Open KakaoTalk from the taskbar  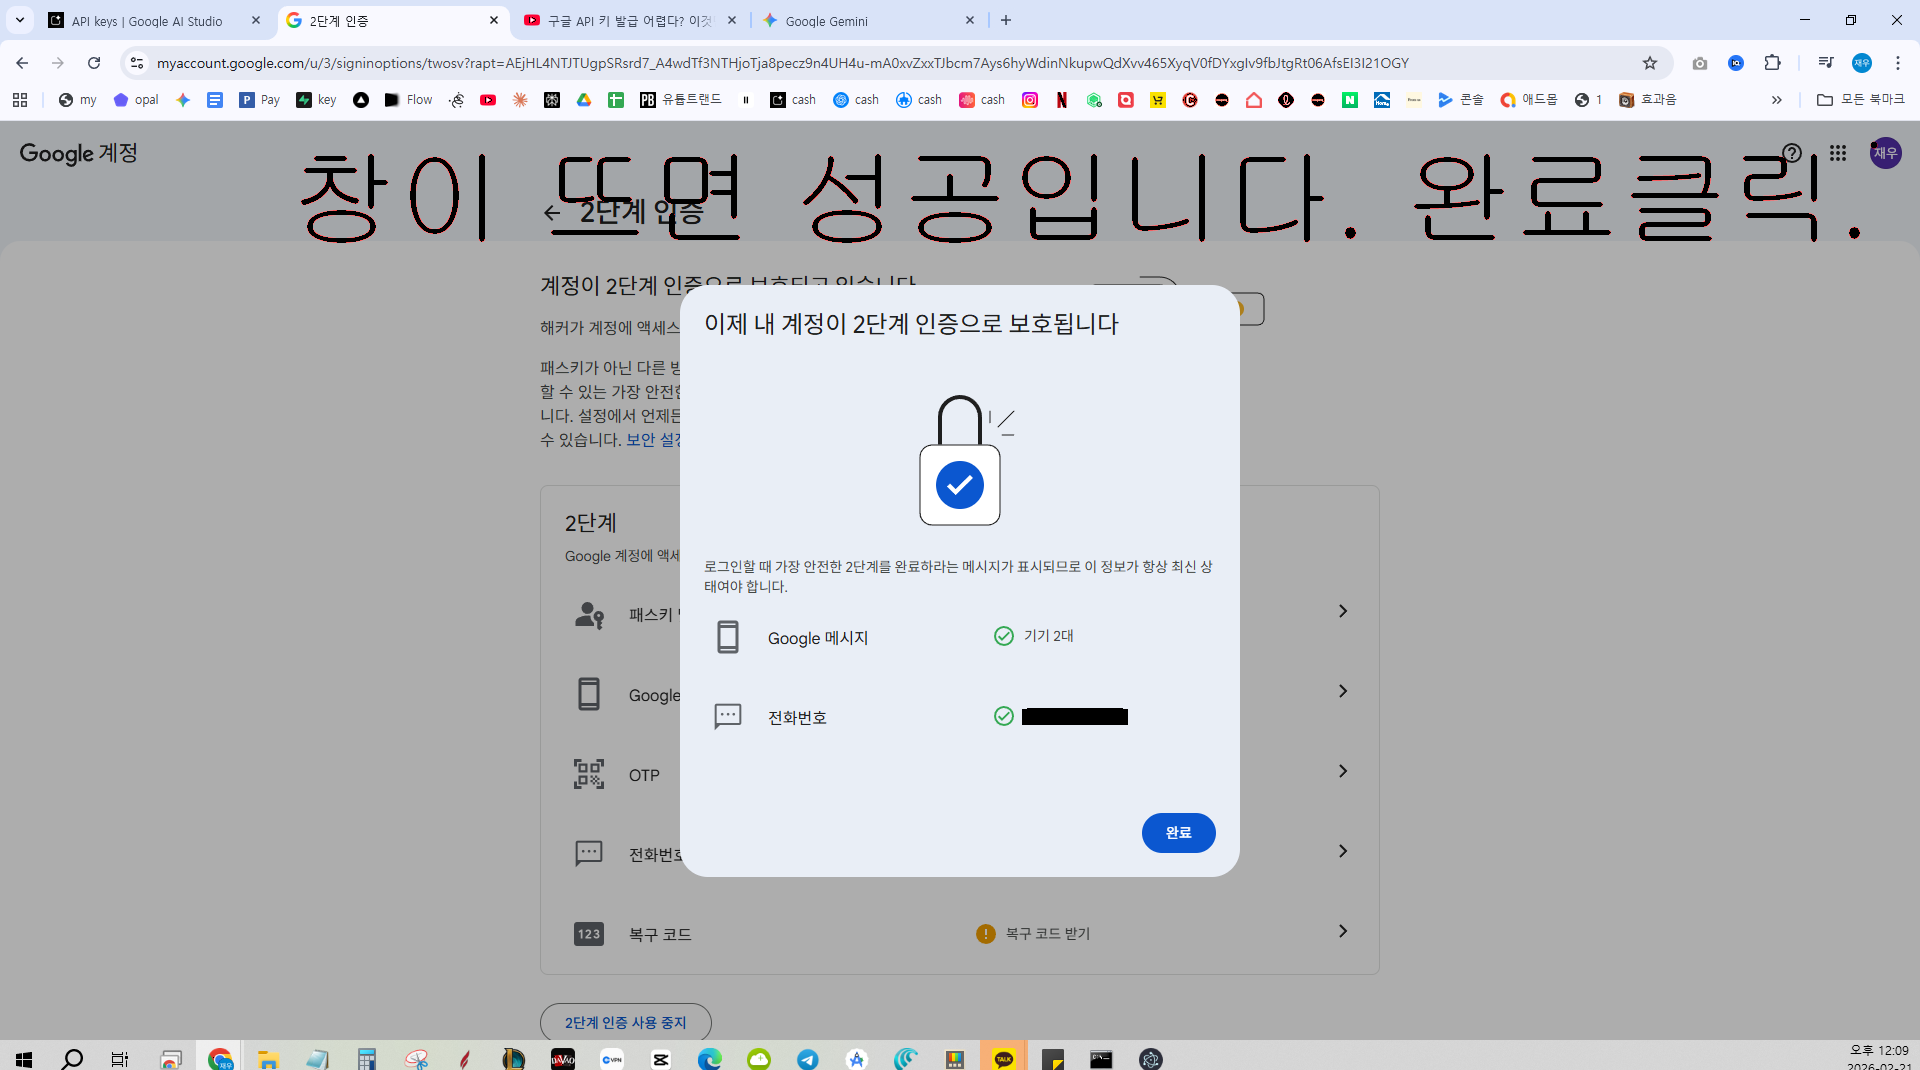point(1004,1058)
